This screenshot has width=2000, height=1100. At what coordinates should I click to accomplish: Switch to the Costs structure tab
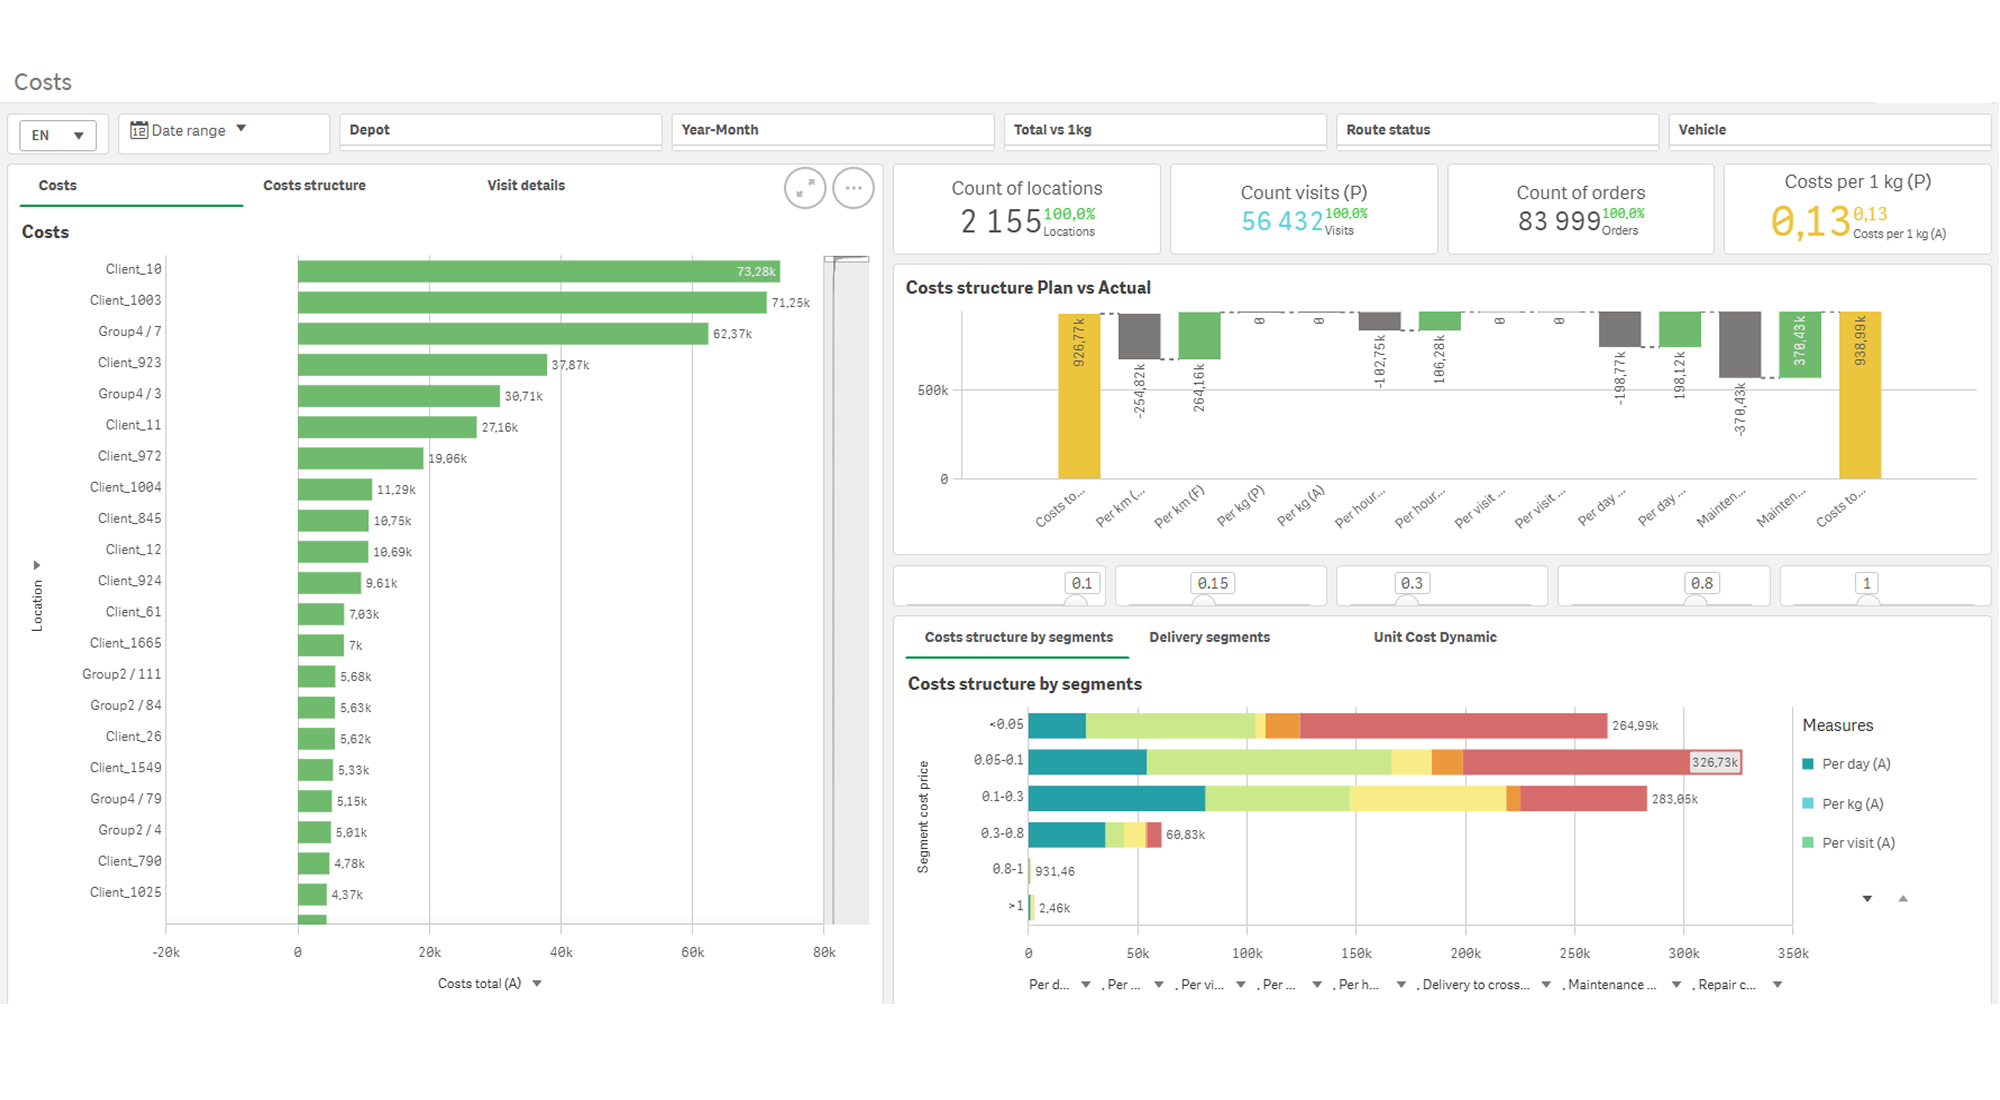[x=314, y=186]
